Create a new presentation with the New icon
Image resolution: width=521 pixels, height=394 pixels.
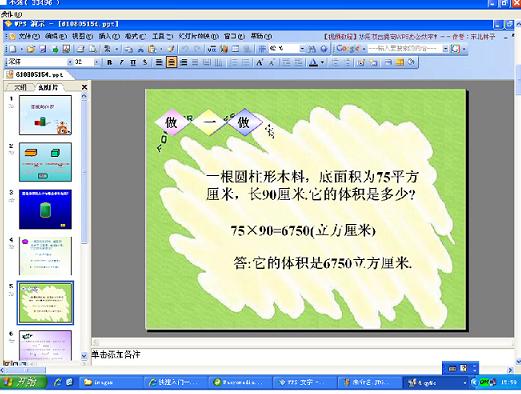click(12, 49)
